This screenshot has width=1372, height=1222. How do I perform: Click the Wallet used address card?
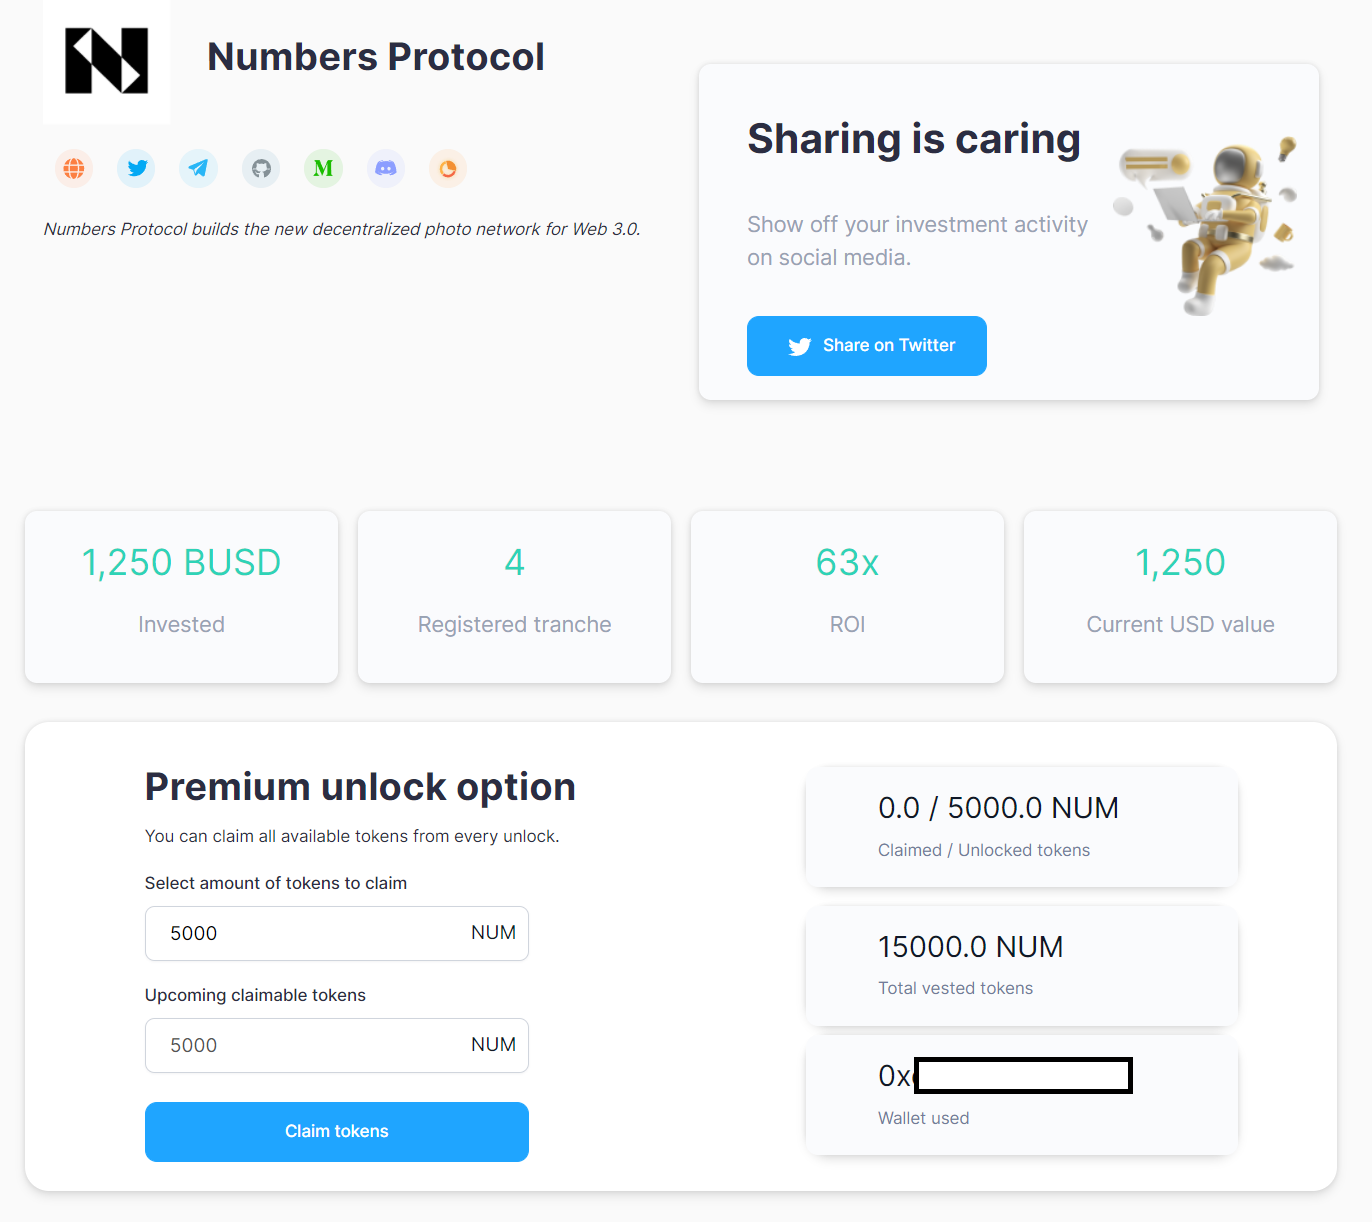1021,1095
